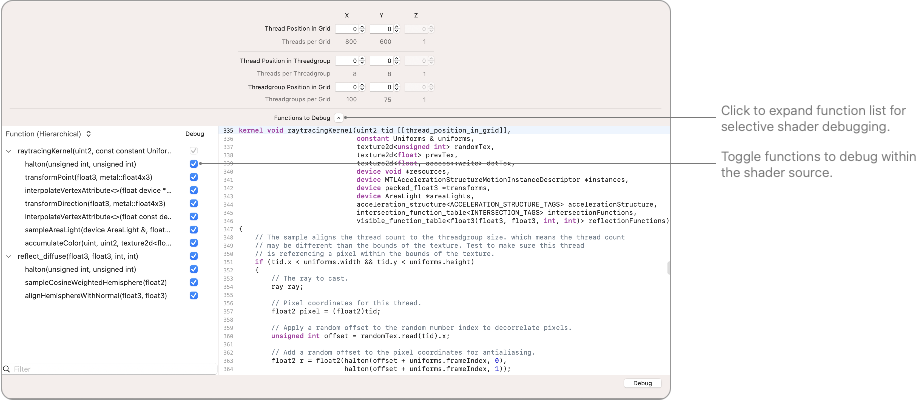
Task: Collapse the reflect_diffuse function group
Action: coord(9,256)
